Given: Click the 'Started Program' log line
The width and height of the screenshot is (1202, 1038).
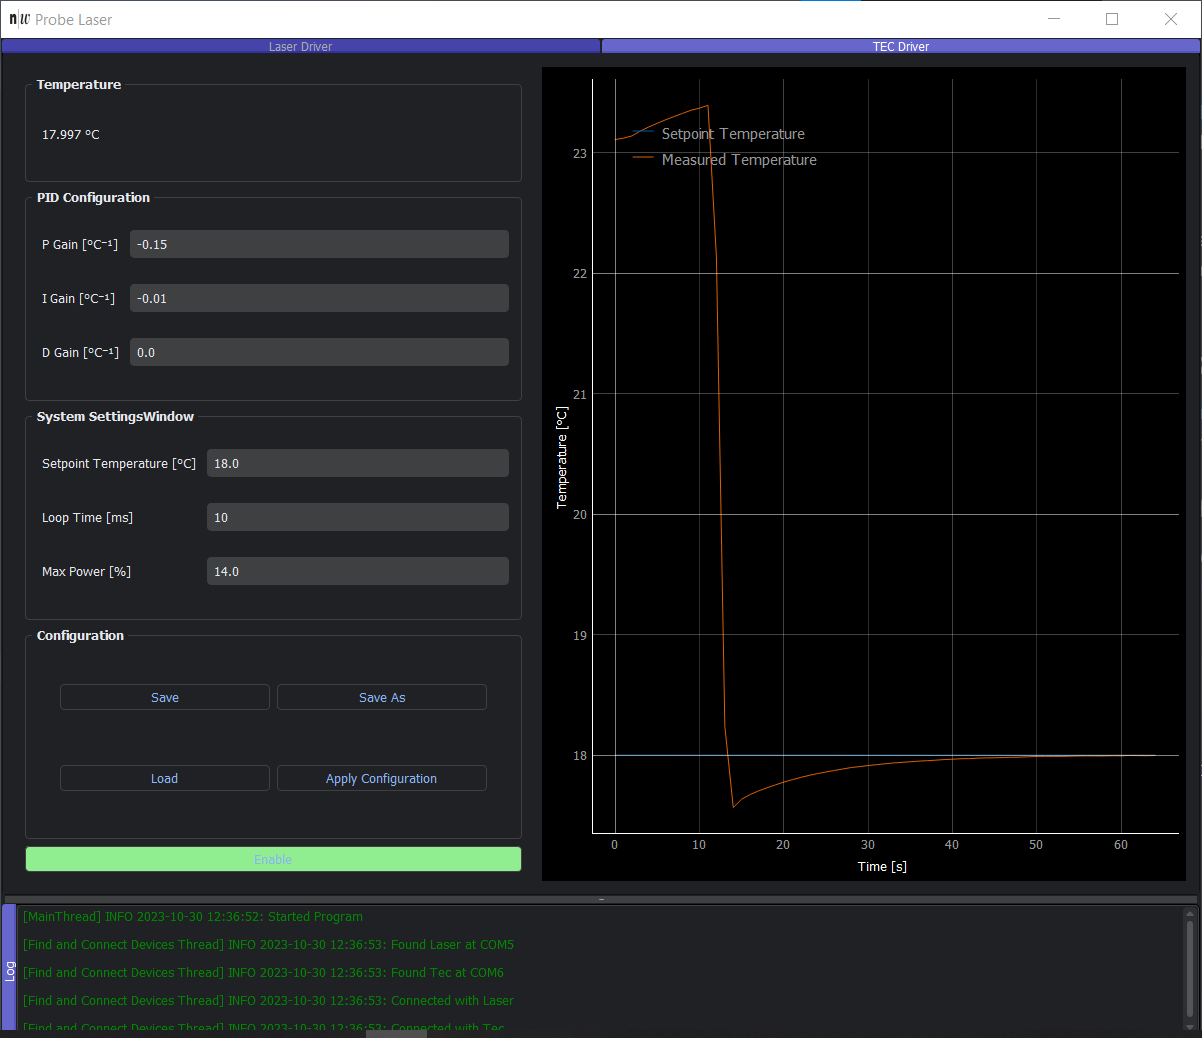Looking at the screenshot, I should 193,916.
